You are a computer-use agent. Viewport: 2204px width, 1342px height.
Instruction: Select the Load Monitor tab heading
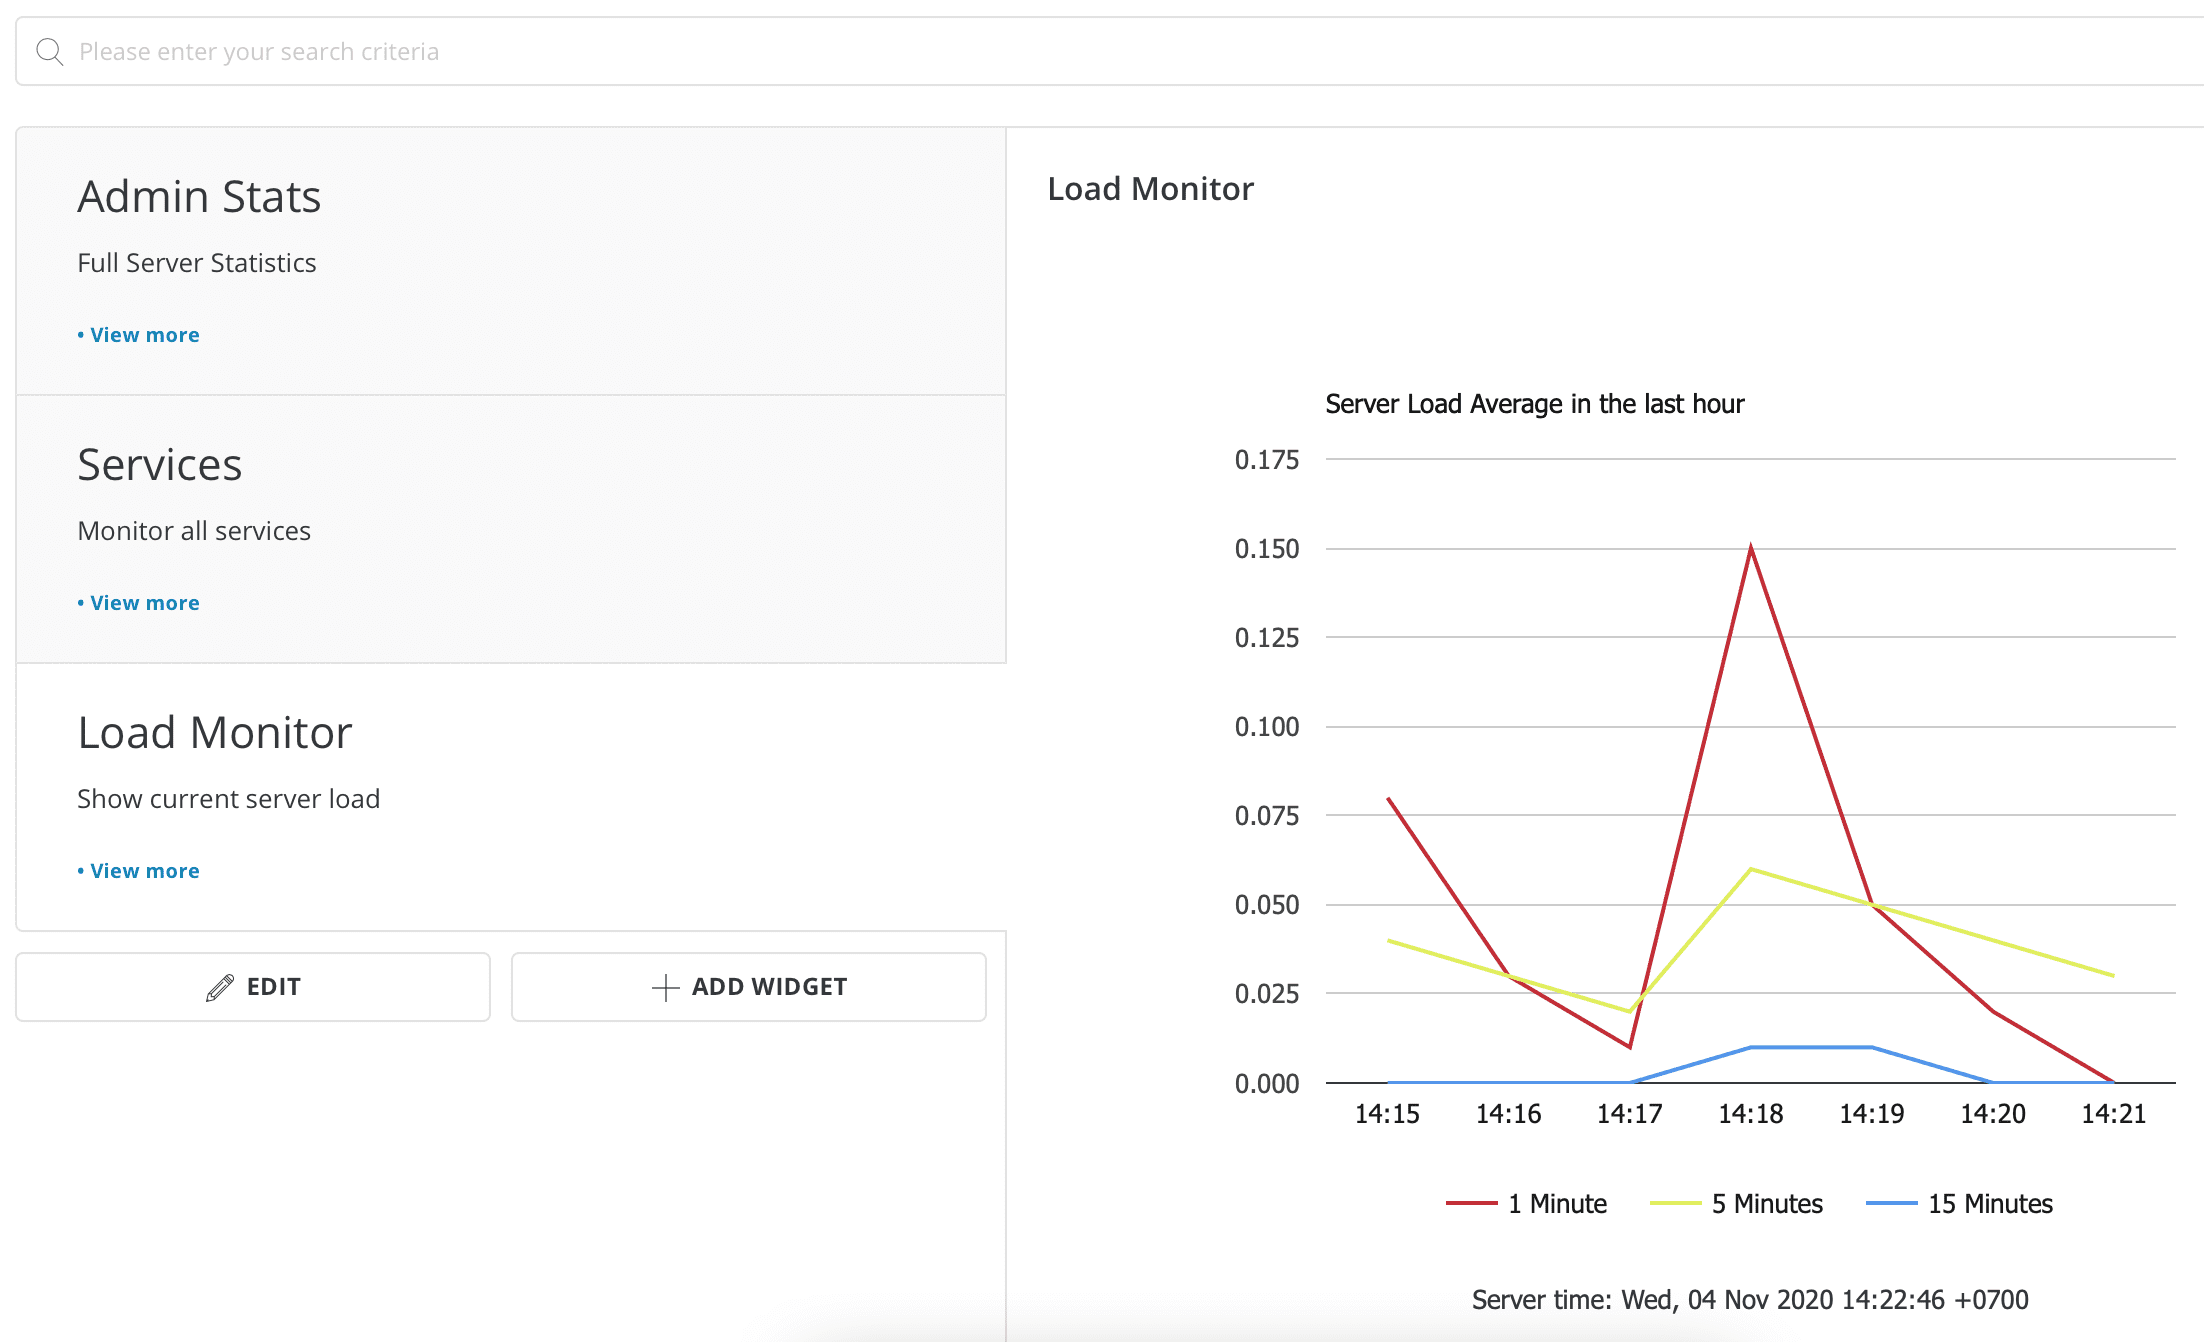point(215,733)
